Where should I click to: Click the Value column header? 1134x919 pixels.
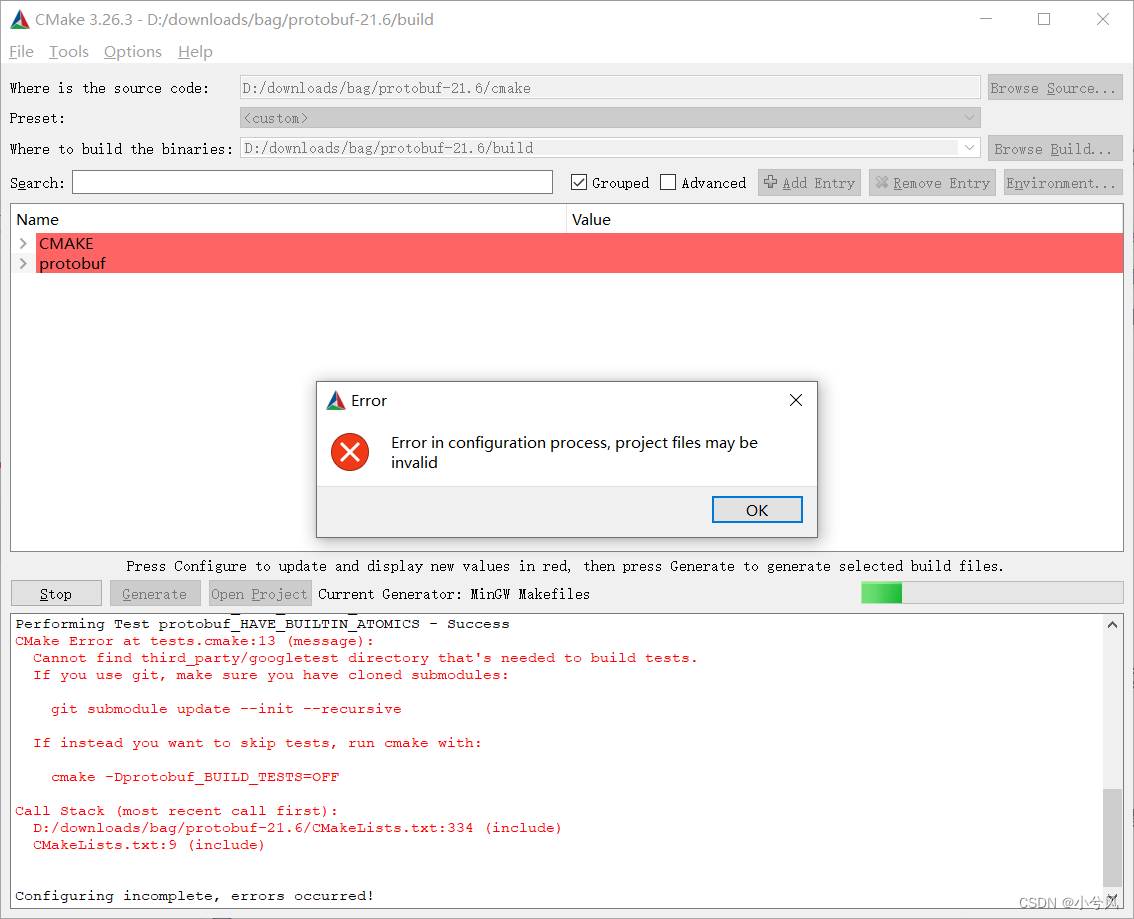845,219
